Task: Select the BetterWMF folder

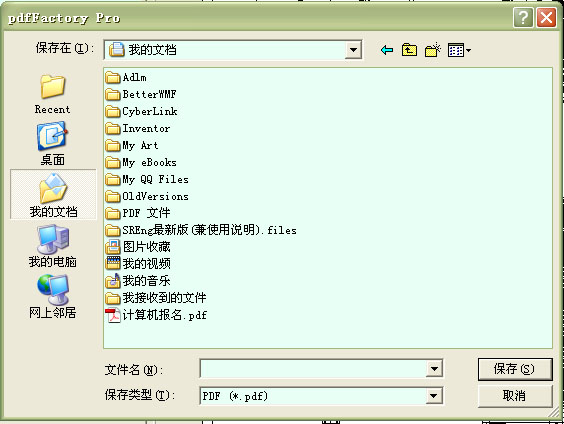Action: click(x=141, y=94)
